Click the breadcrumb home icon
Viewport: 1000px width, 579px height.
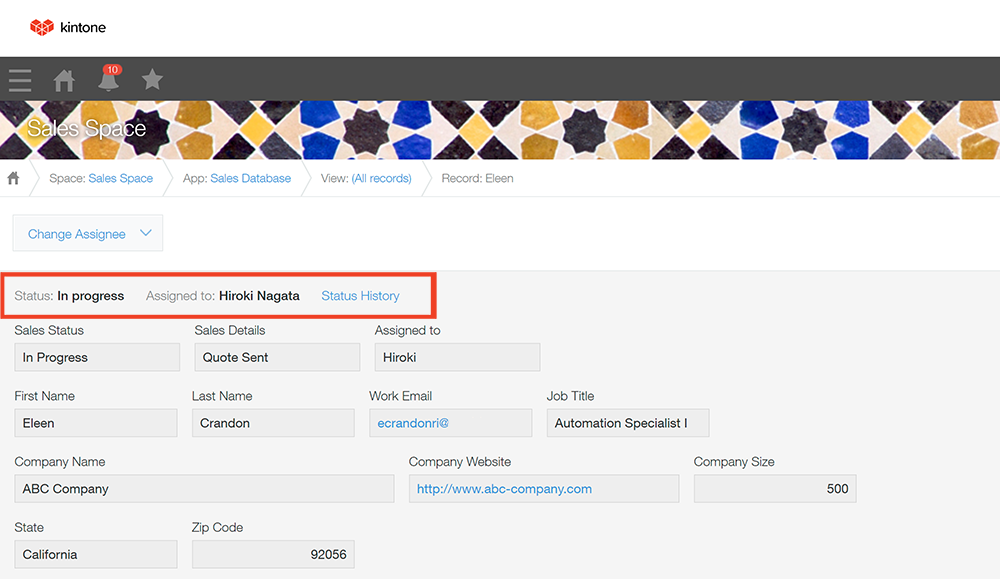click(x=14, y=179)
